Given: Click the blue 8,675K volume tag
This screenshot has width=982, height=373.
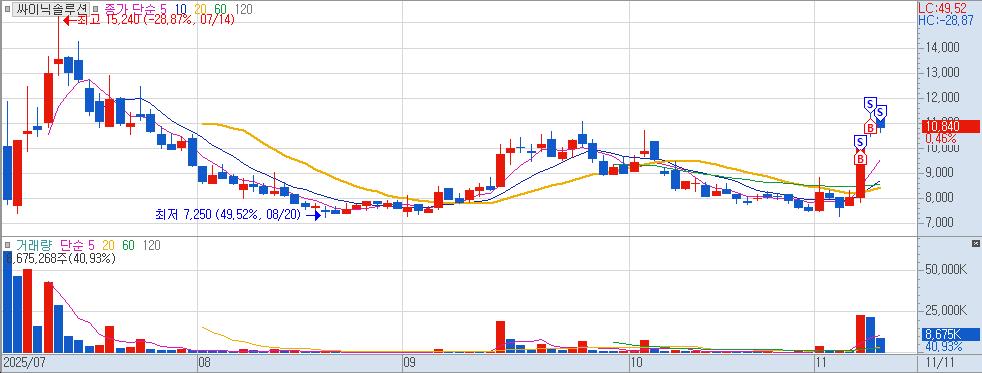Looking at the screenshot, I should (951, 335).
